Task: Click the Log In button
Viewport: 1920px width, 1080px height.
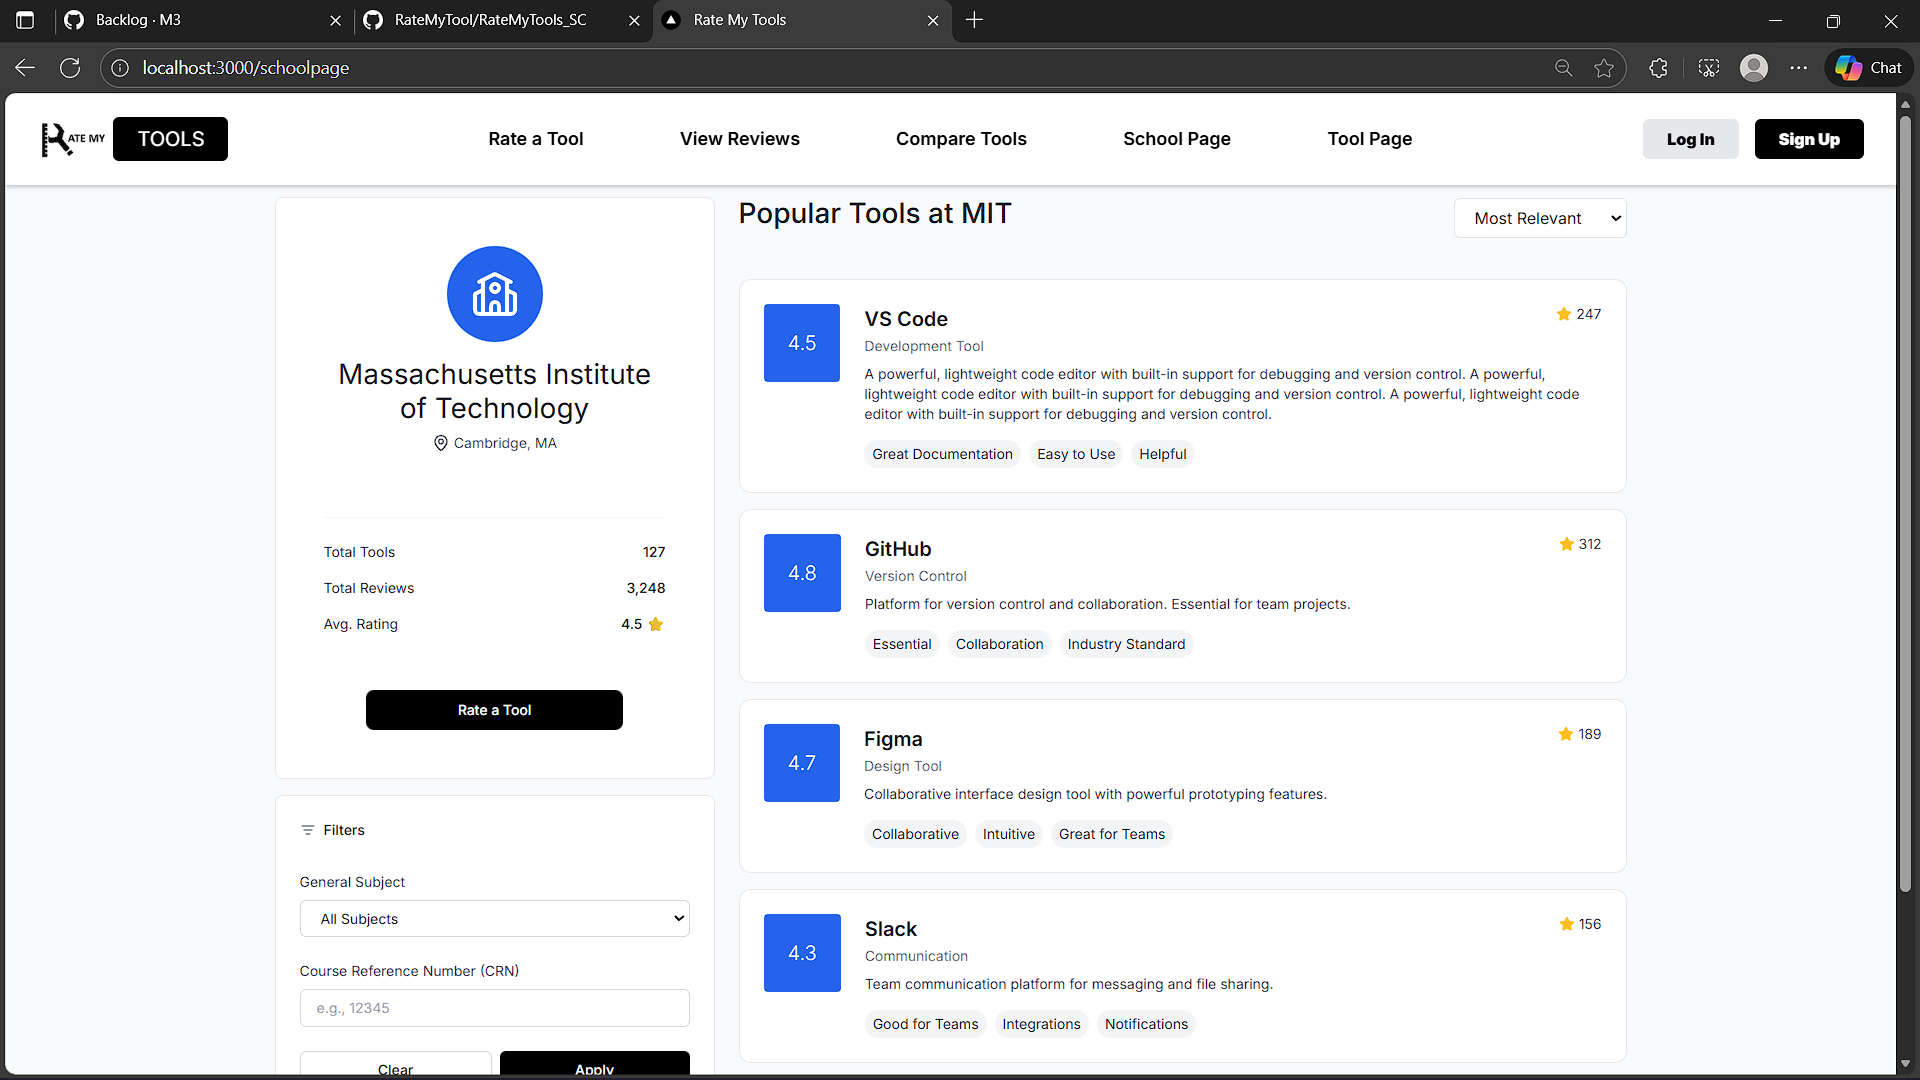Action: tap(1690, 139)
